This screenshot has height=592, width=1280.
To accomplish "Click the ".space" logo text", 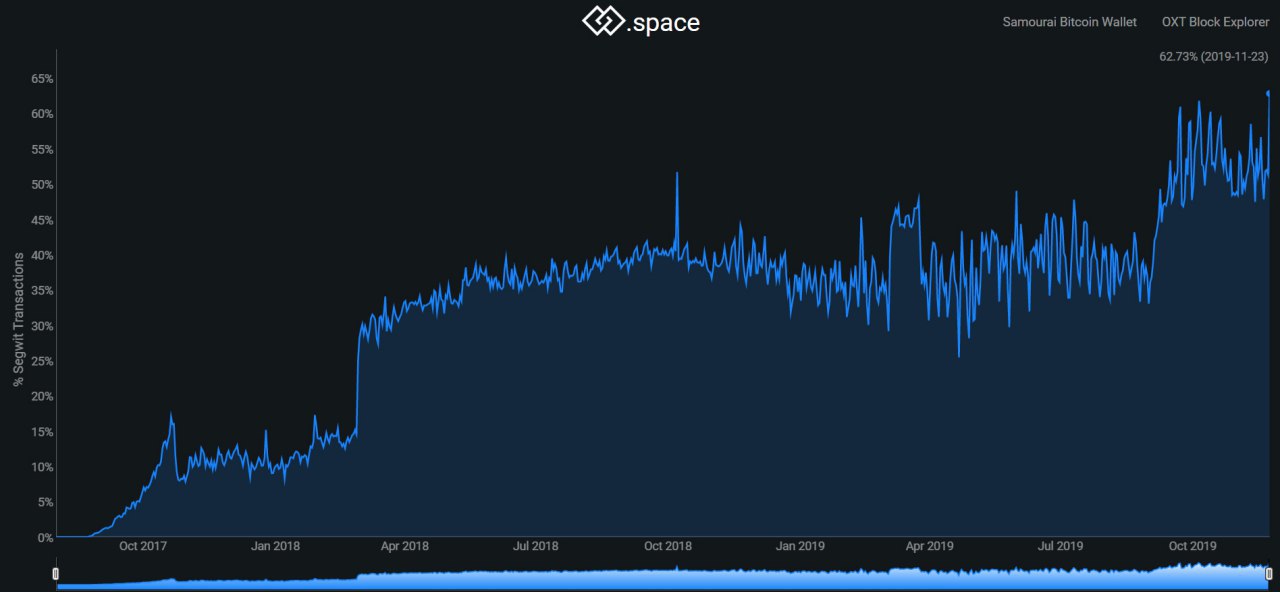I will (x=664, y=22).
